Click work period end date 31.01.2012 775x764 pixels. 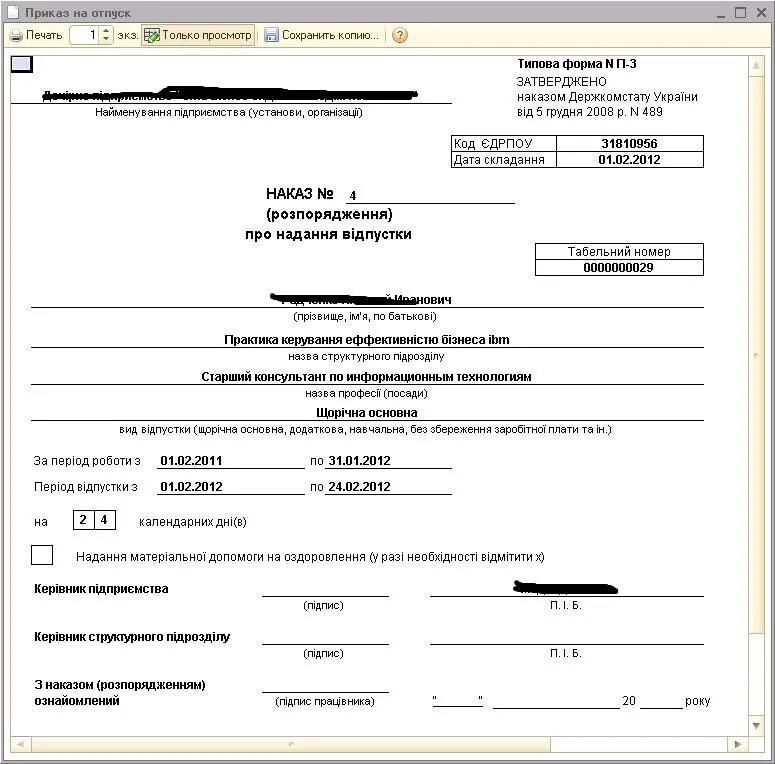[x=359, y=461]
